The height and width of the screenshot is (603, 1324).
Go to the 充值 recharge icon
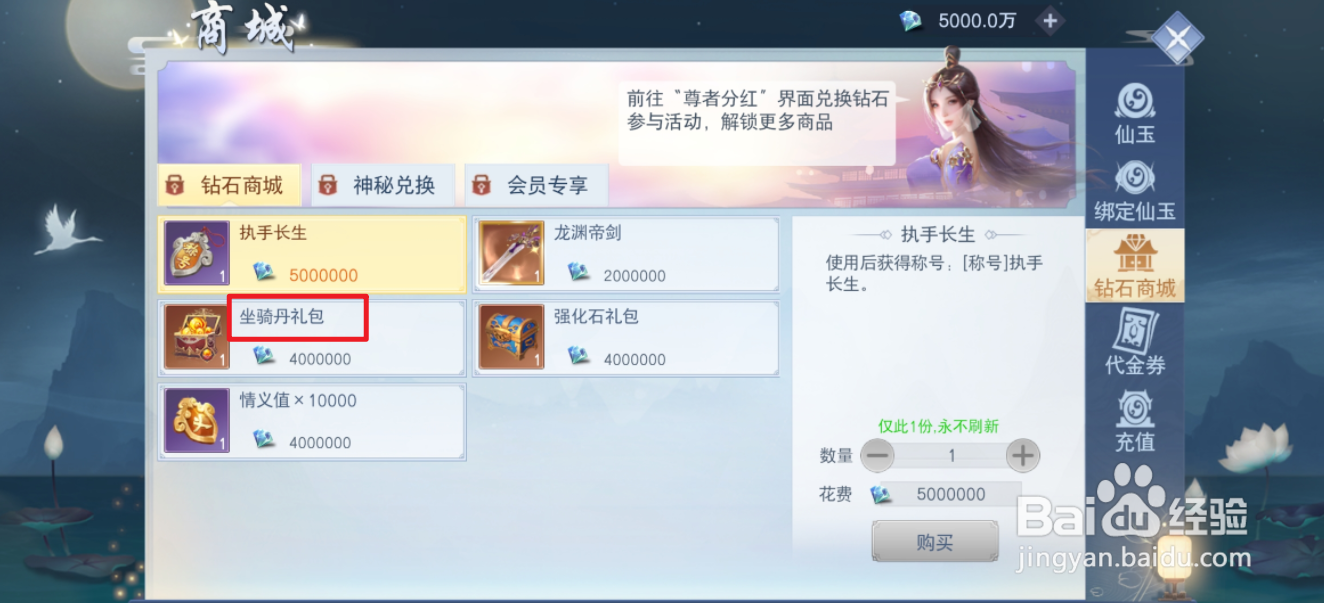(x=1135, y=420)
